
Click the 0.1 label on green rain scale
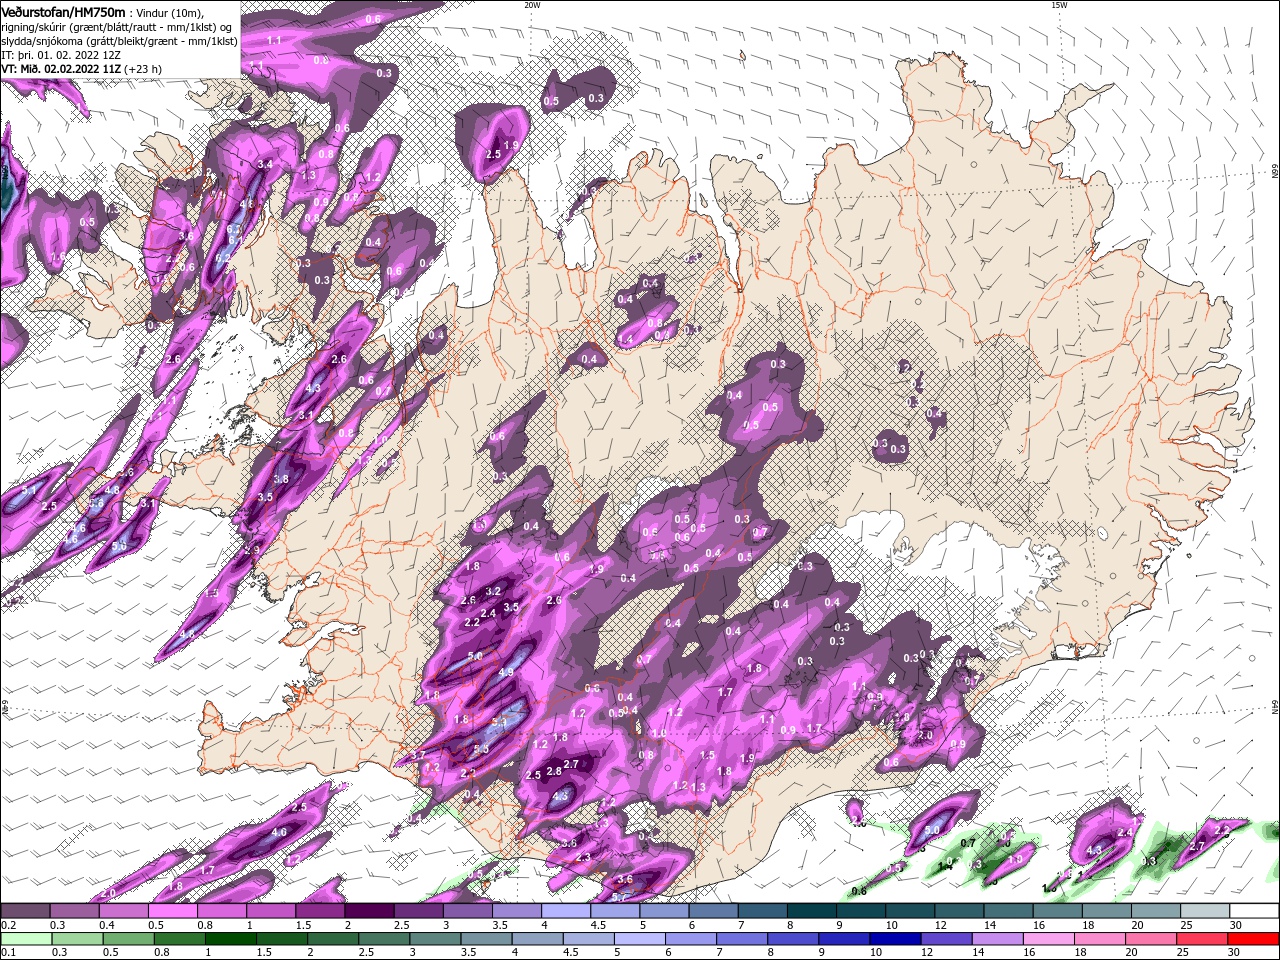tap(8, 953)
